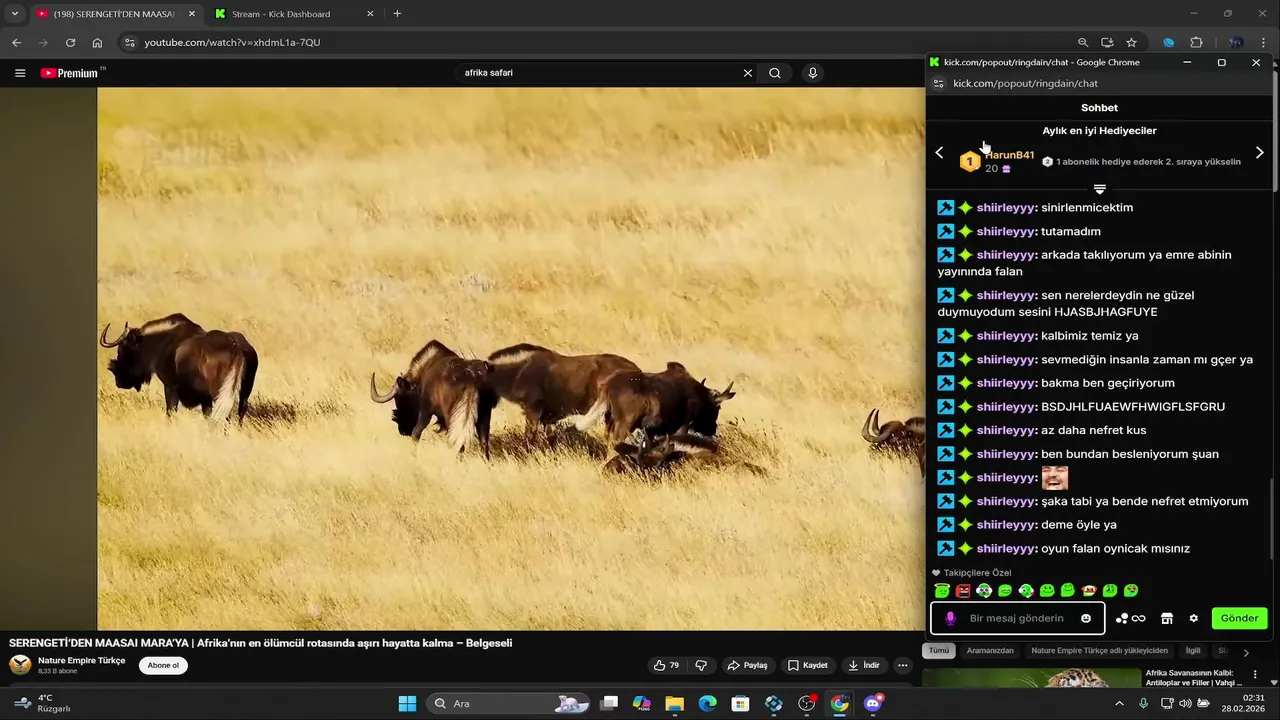
Task: Click the voice message microphone in chat box
Action: pos(950,618)
